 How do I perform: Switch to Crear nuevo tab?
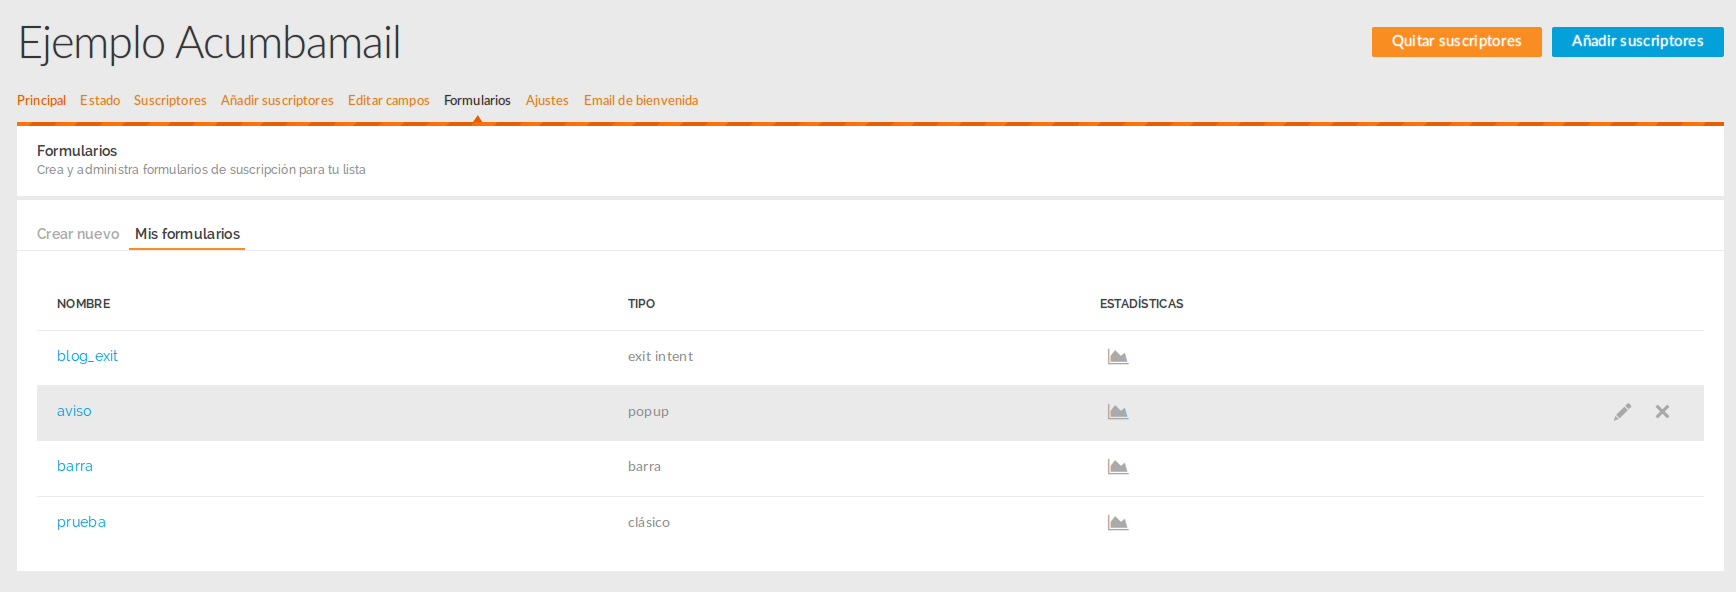(78, 234)
